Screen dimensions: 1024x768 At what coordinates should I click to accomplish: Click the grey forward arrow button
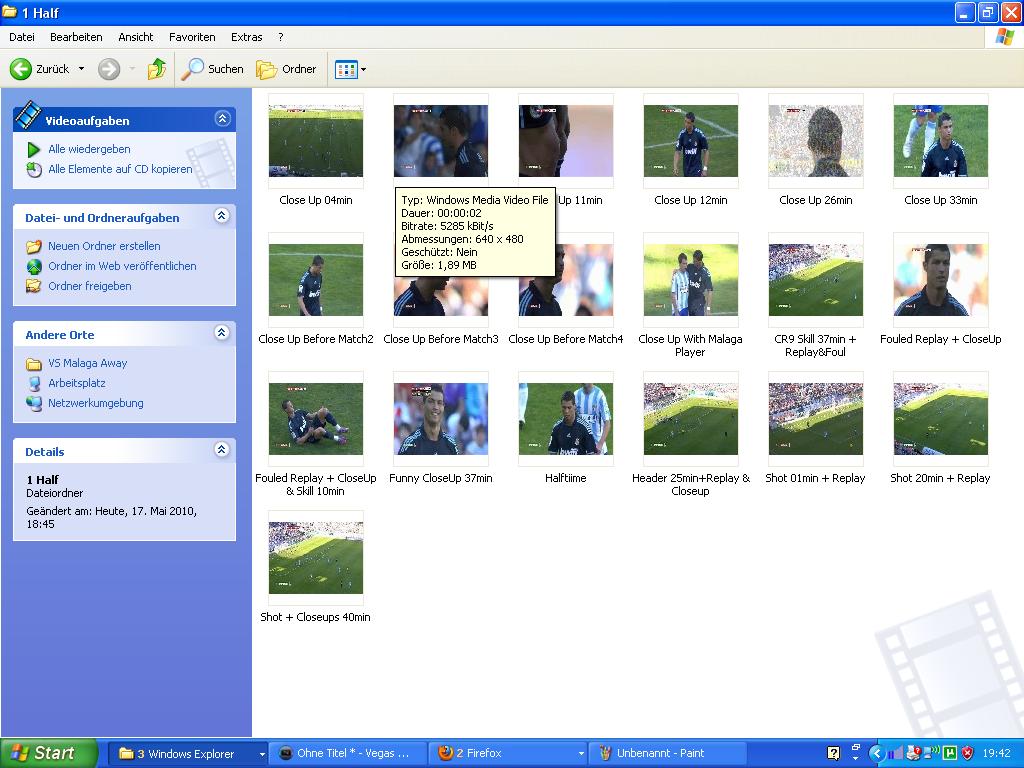pos(109,69)
